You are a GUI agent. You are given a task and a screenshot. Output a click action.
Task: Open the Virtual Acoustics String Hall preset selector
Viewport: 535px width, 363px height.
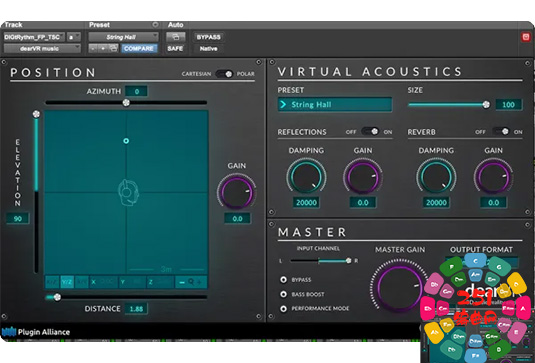[x=335, y=104]
